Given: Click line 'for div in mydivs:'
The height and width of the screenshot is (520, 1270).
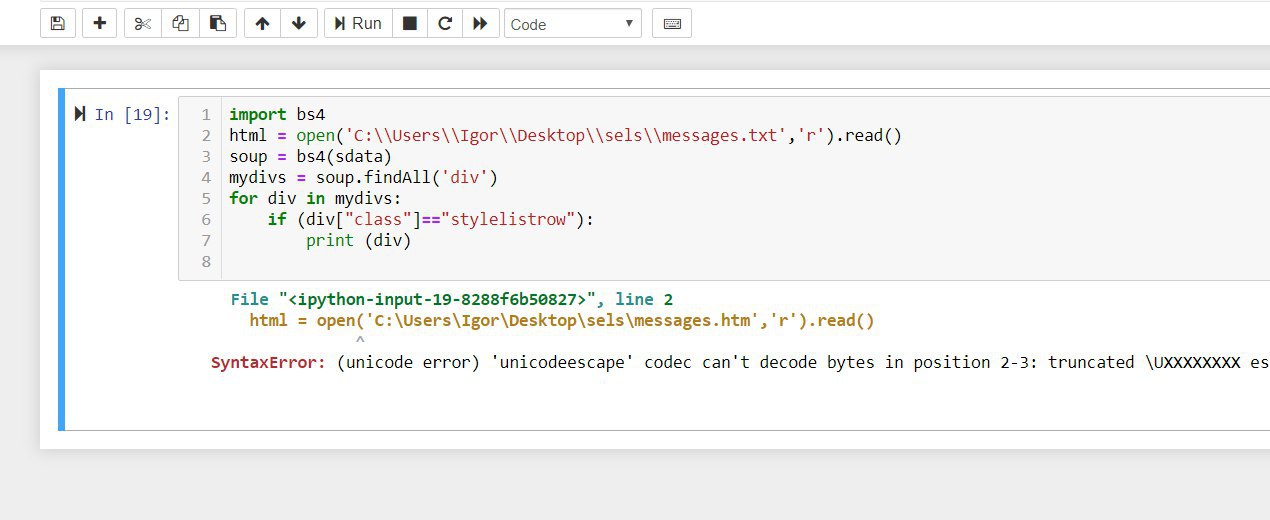Looking at the screenshot, I should pyautogui.click(x=315, y=199).
